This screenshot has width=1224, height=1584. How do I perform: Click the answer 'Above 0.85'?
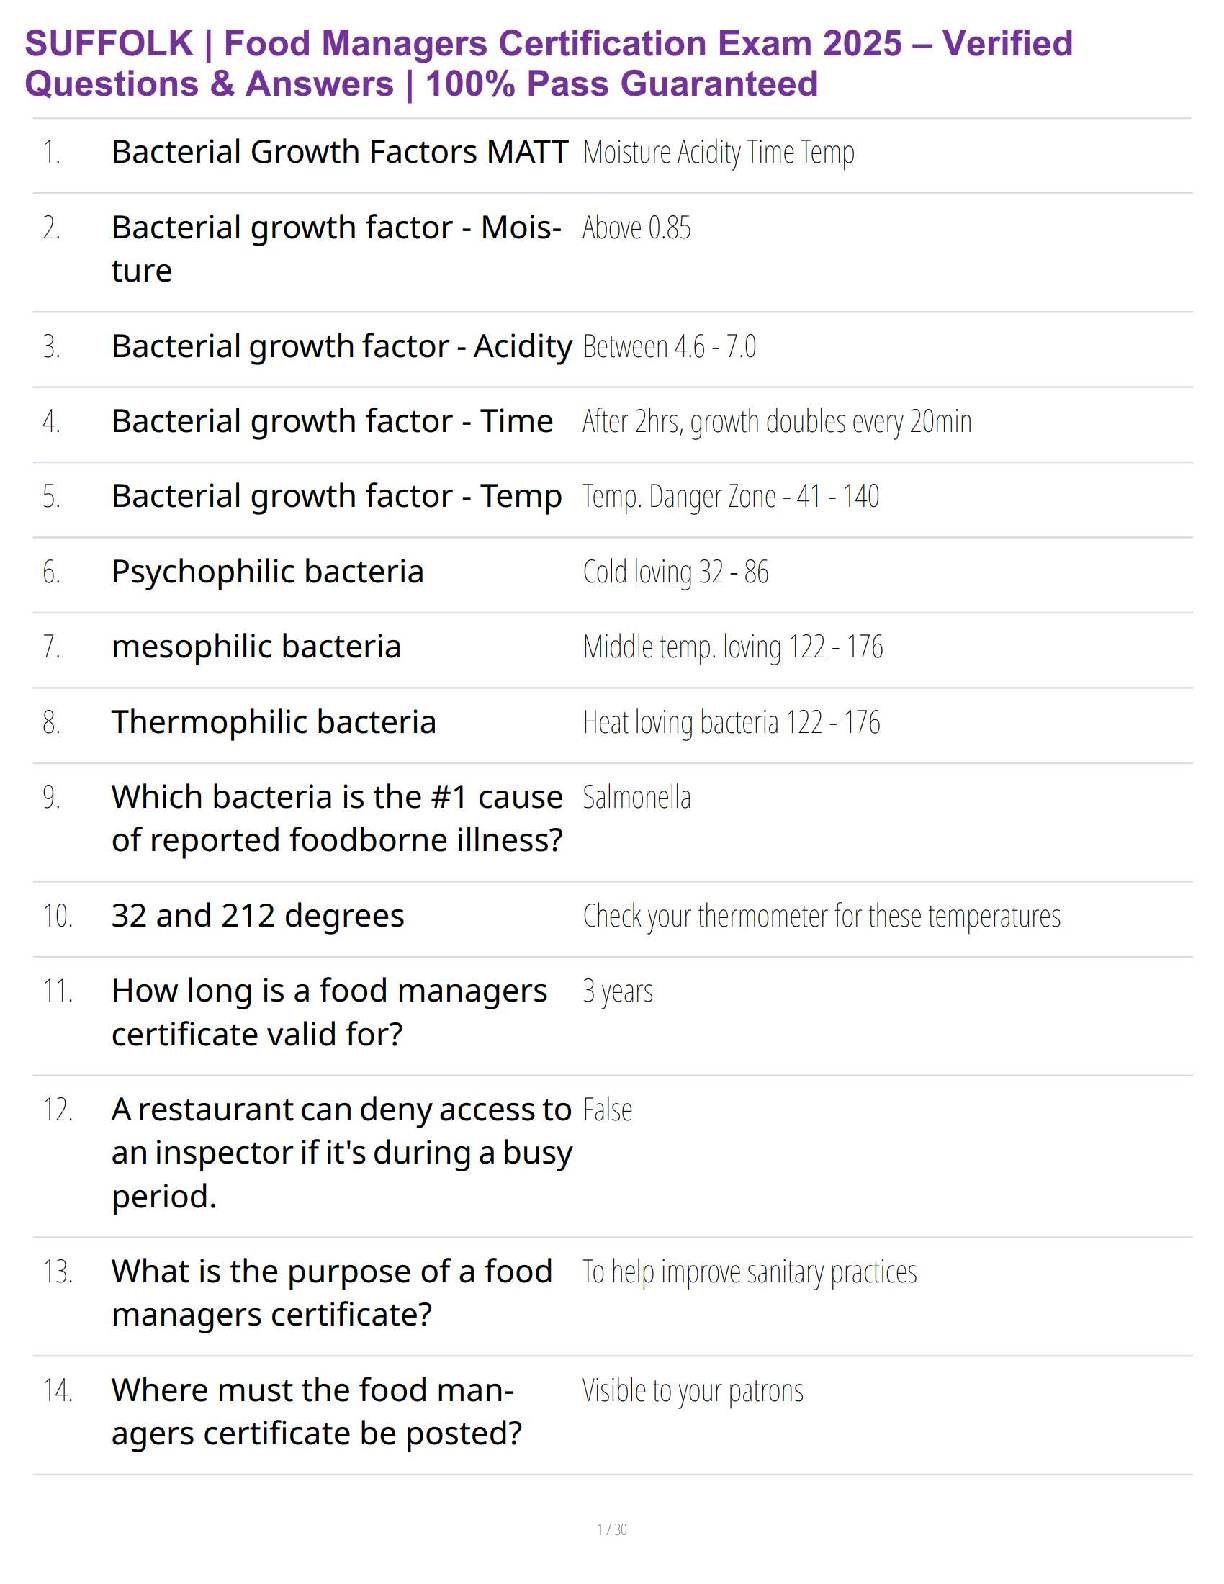636,228
